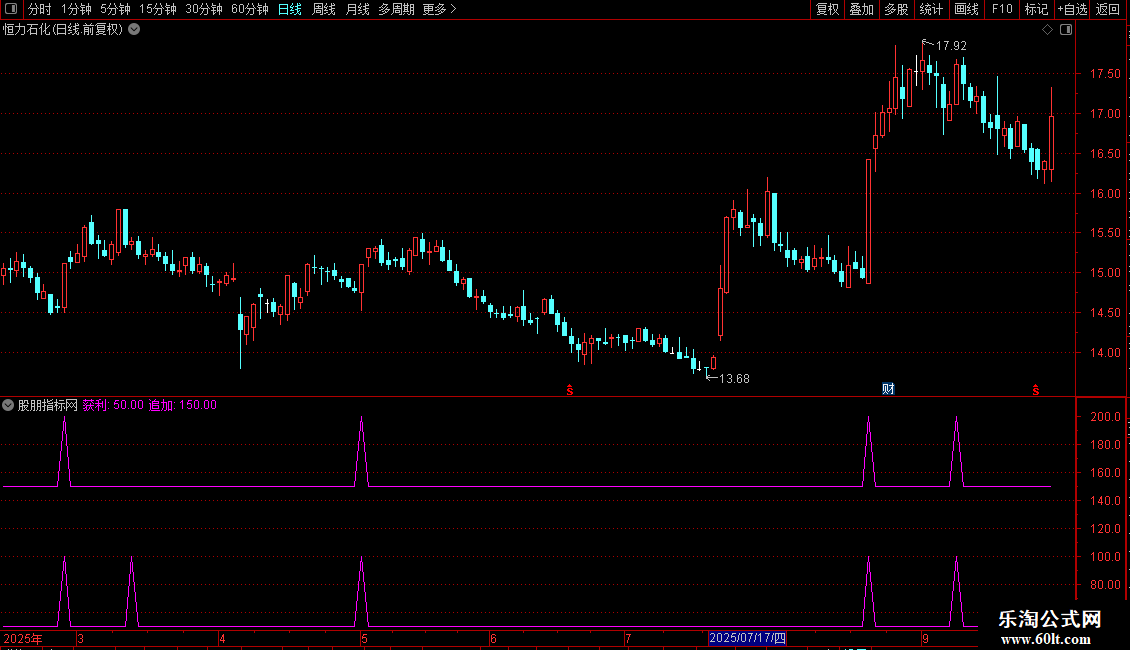Select the 1分钟 period
This screenshot has width=1130, height=650.
76,9
